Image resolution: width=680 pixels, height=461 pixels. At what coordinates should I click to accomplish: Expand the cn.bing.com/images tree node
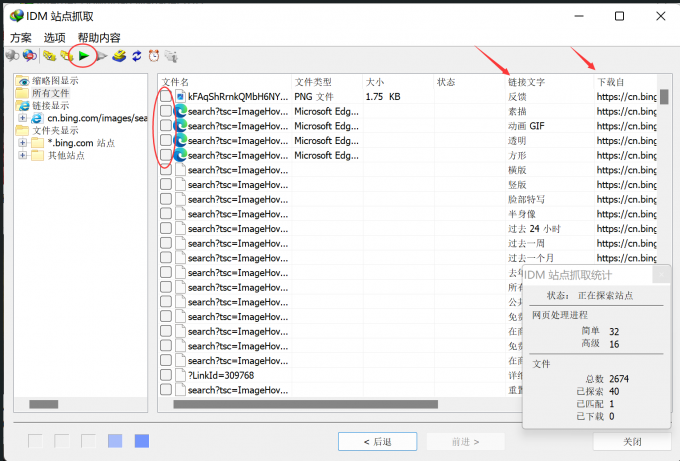click(x=23, y=118)
